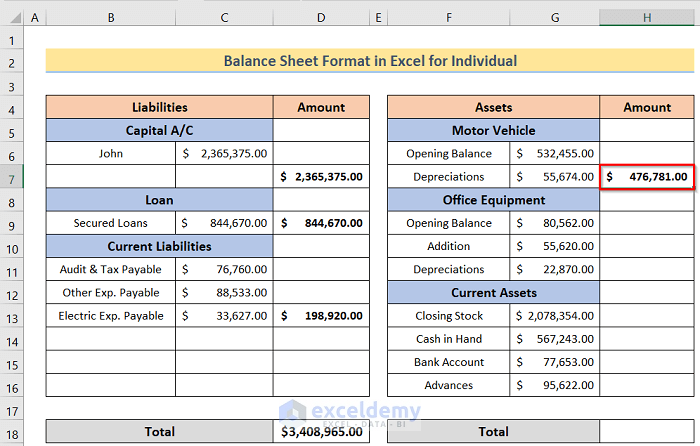Select the Office Equipment section header
This screenshot has height=446, width=700.
[x=493, y=200]
